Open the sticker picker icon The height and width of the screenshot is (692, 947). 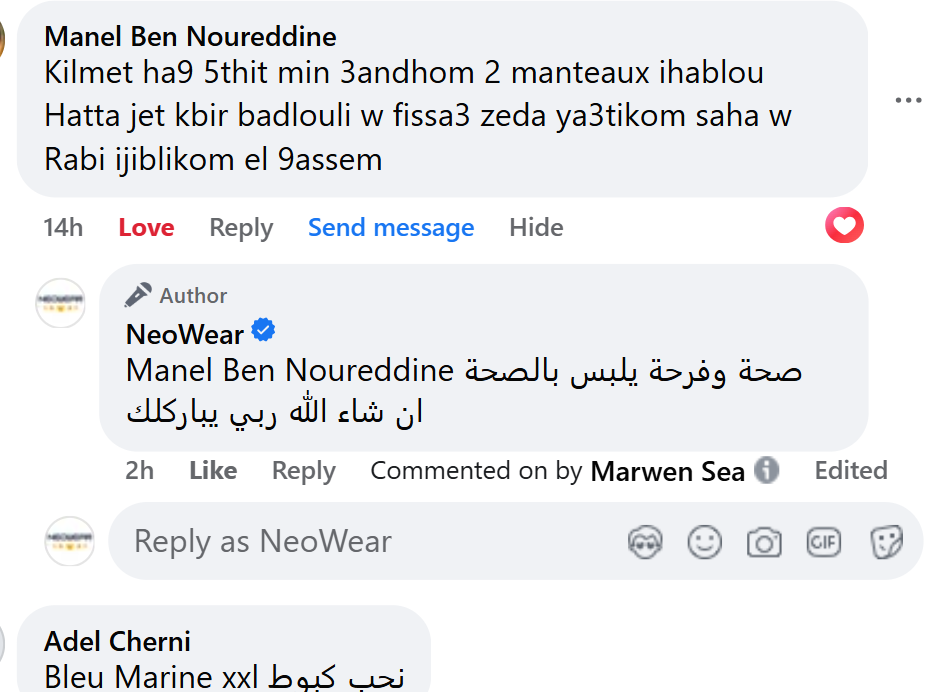pos(885,542)
